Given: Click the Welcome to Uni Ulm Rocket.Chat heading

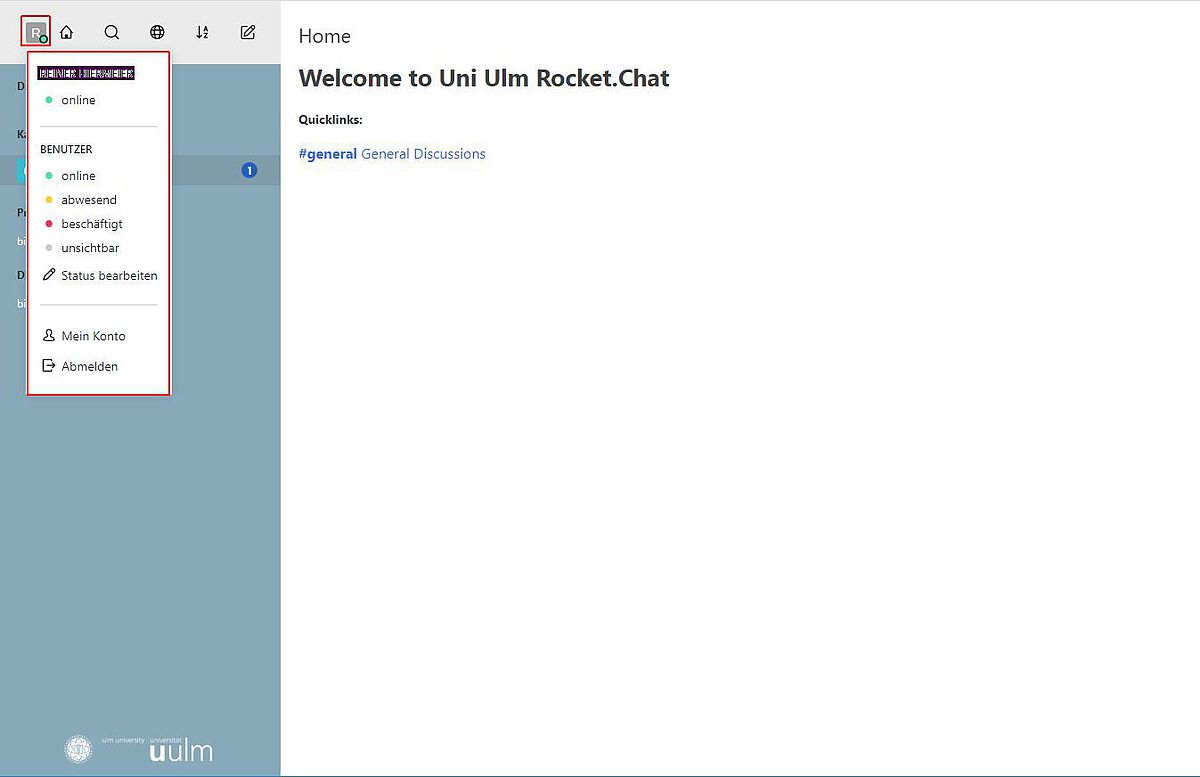Looking at the screenshot, I should pos(484,78).
